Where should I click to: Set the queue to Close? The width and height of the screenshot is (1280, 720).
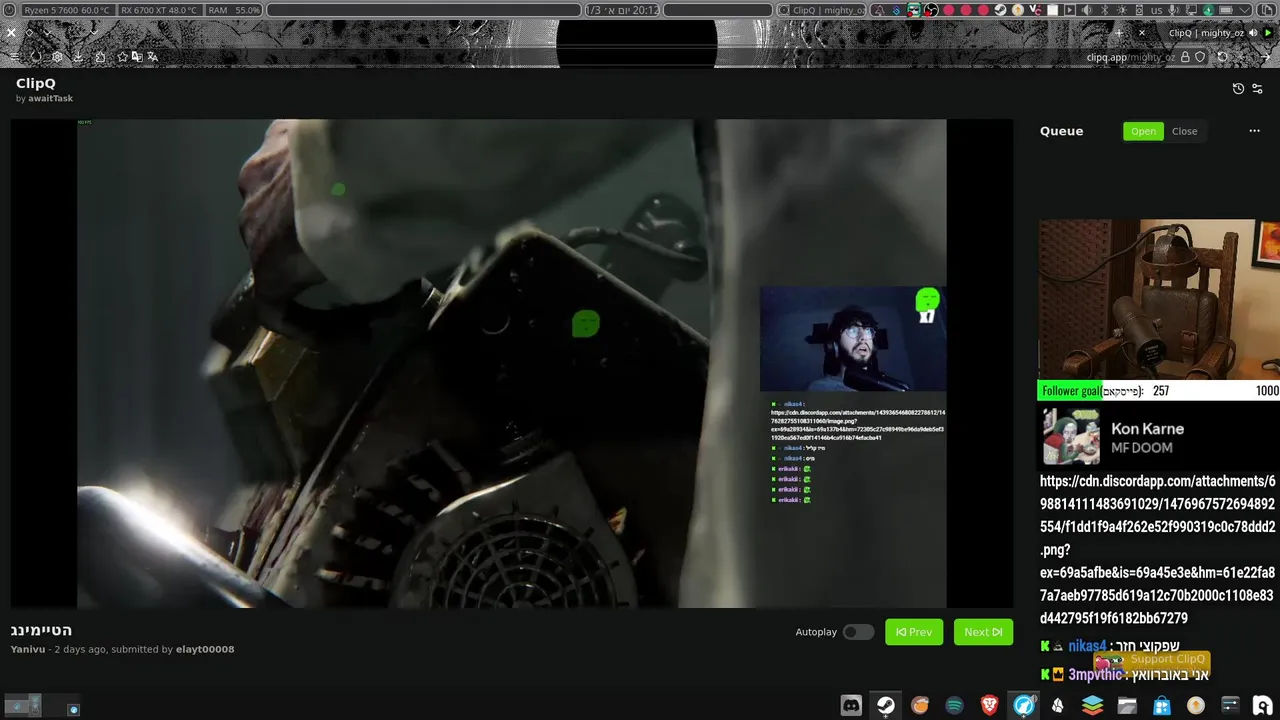pyautogui.click(x=1184, y=131)
